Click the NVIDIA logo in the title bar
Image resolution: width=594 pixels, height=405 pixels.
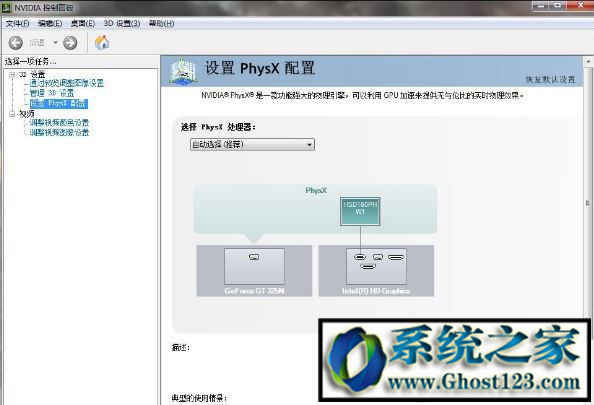tap(6, 7)
